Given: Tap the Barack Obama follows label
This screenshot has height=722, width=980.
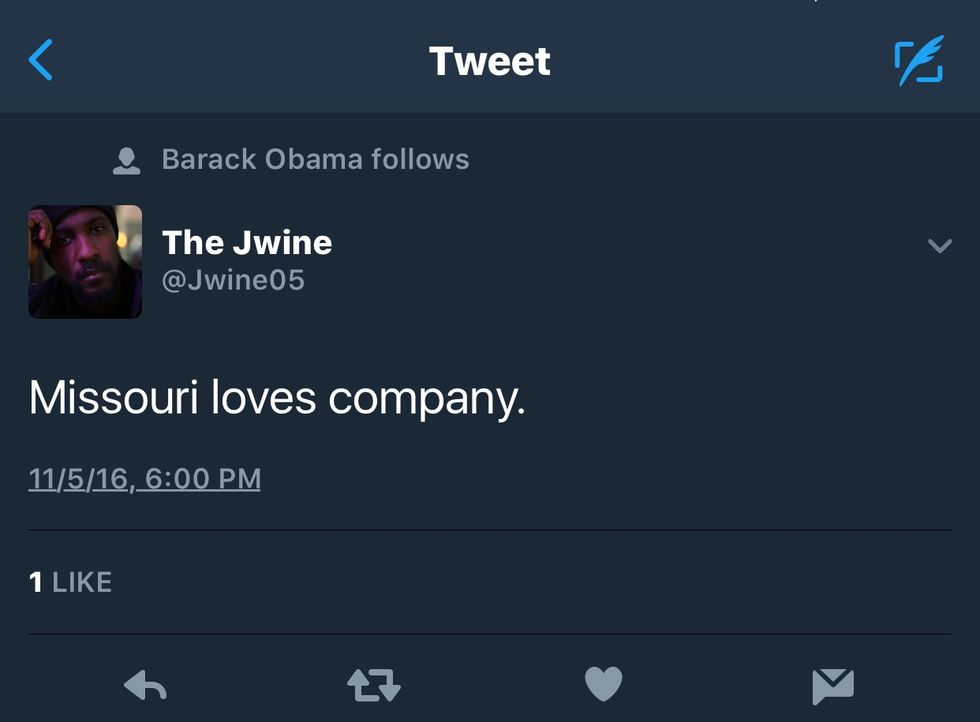Looking at the screenshot, I should coord(315,159).
